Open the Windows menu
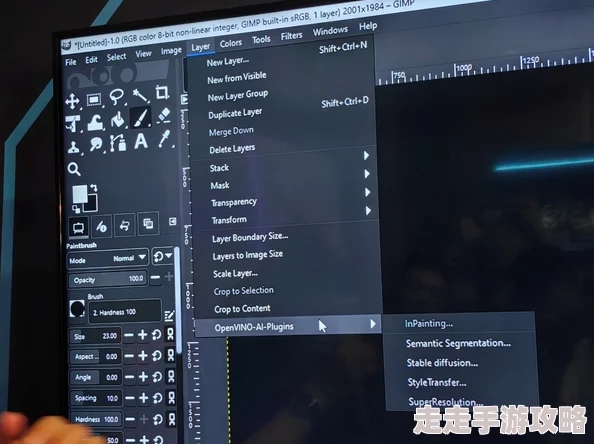This screenshot has height=444, width=594. pyautogui.click(x=330, y=31)
